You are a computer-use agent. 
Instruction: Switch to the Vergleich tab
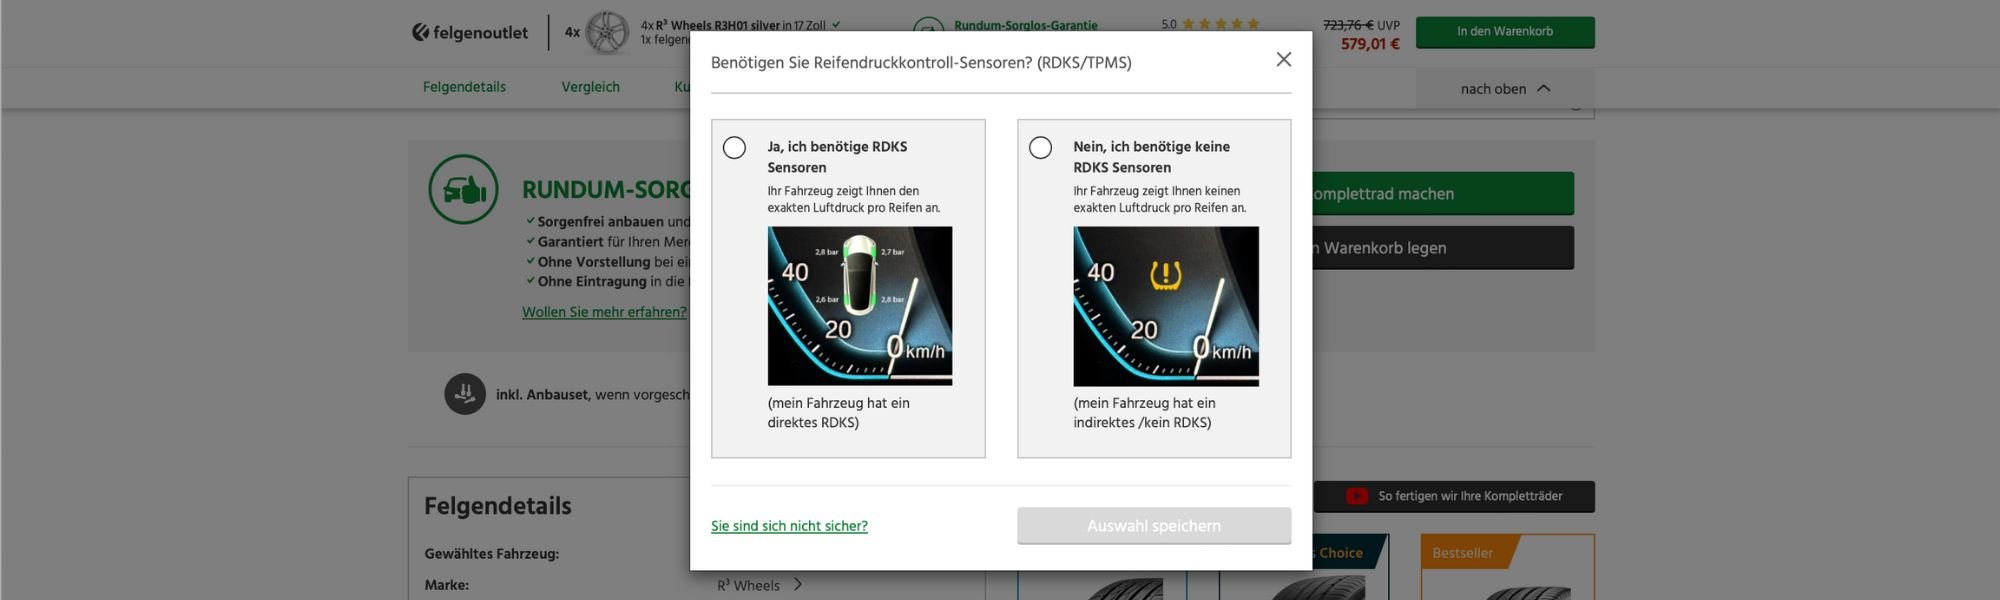click(590, 87)
